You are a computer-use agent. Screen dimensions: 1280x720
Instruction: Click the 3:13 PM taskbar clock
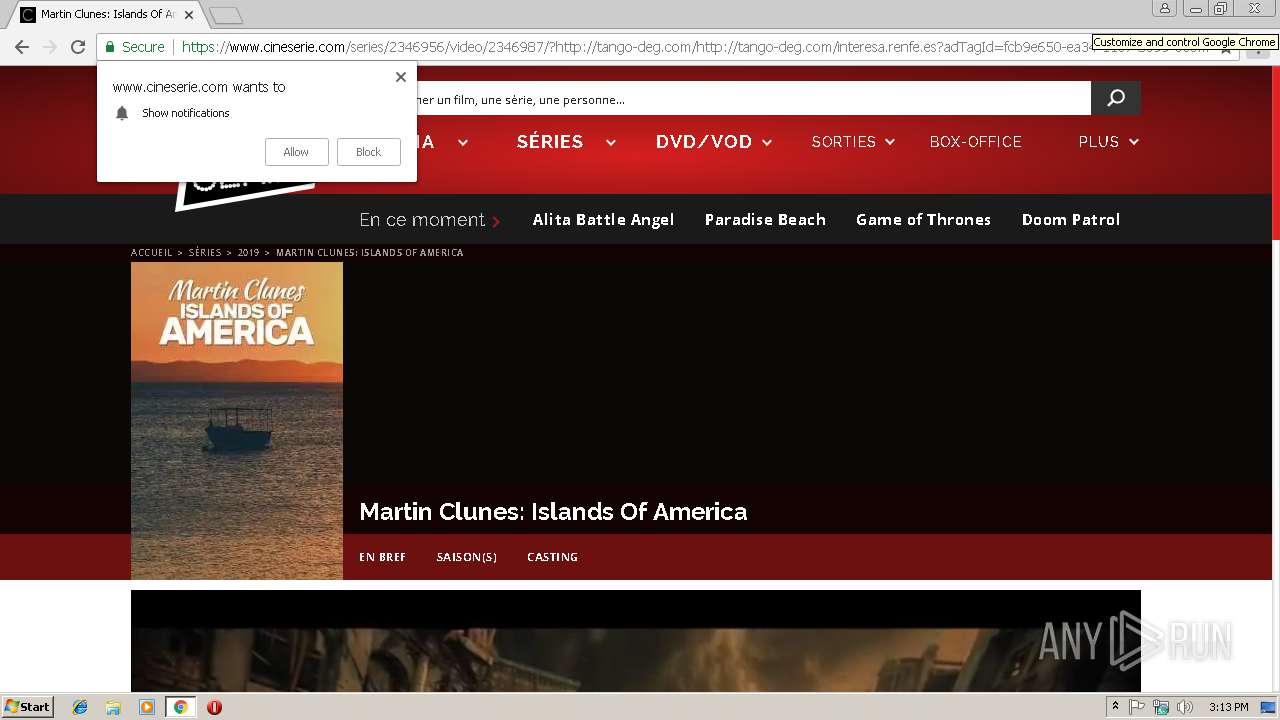click(x=1228, y=707)
